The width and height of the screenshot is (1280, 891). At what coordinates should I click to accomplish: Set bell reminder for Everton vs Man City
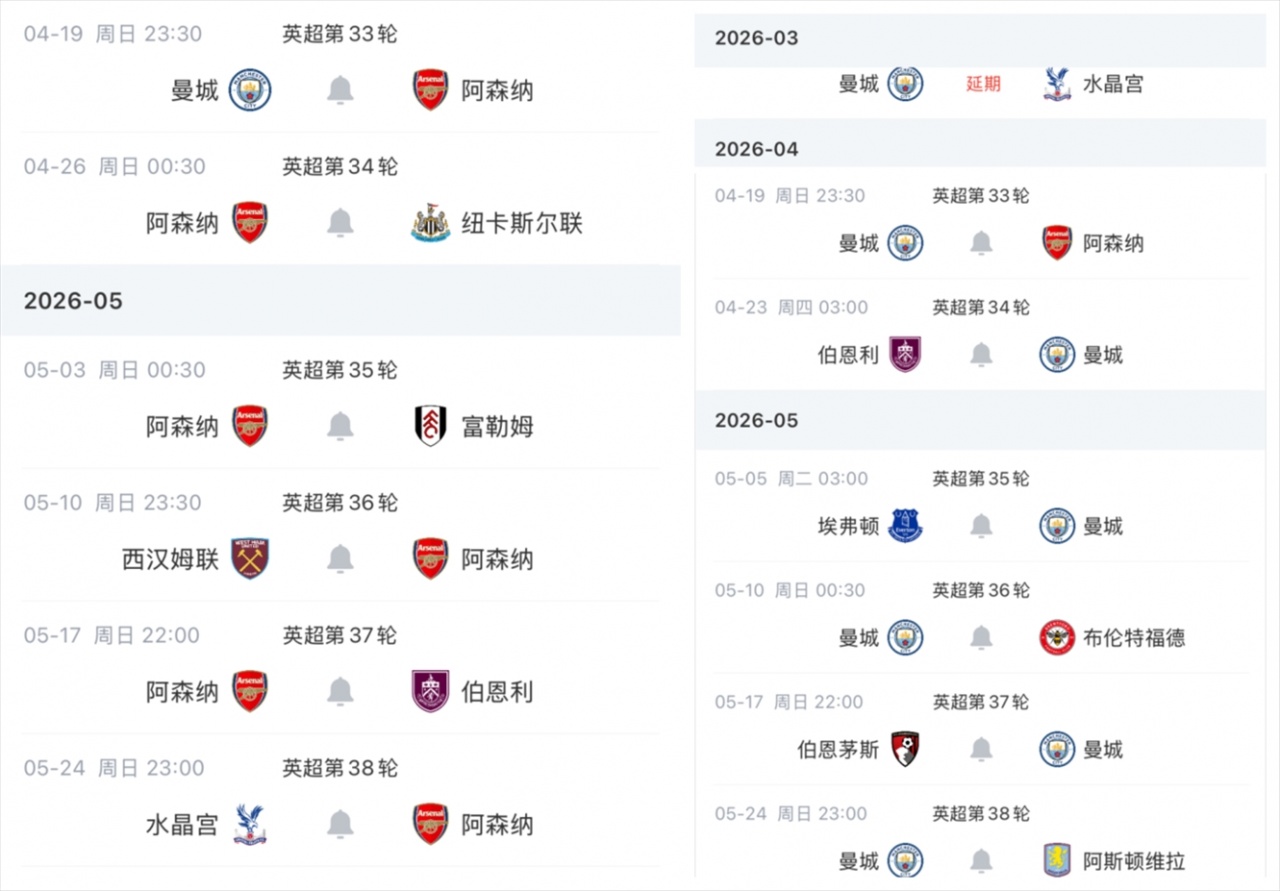981,526
